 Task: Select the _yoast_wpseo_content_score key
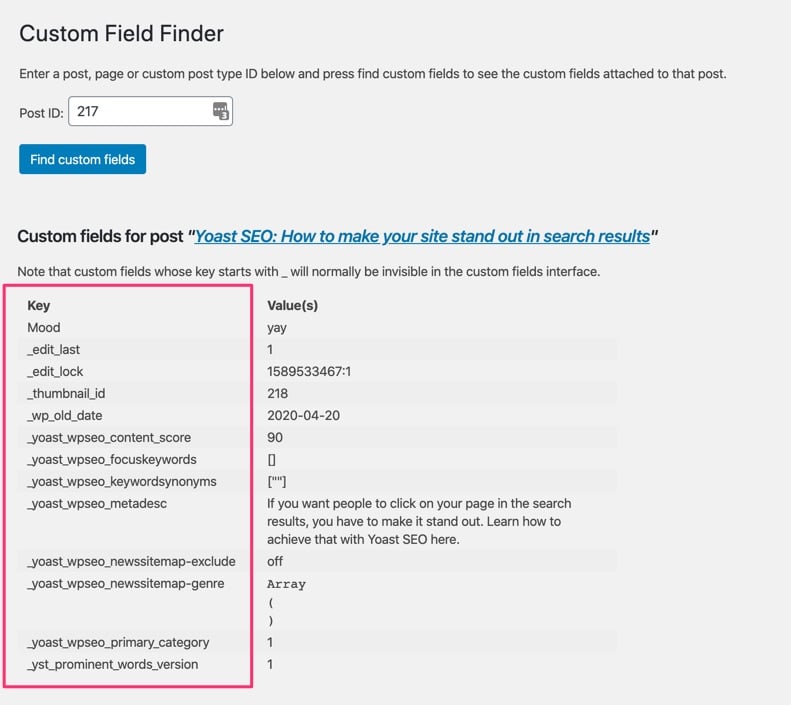tap(109, 437)
